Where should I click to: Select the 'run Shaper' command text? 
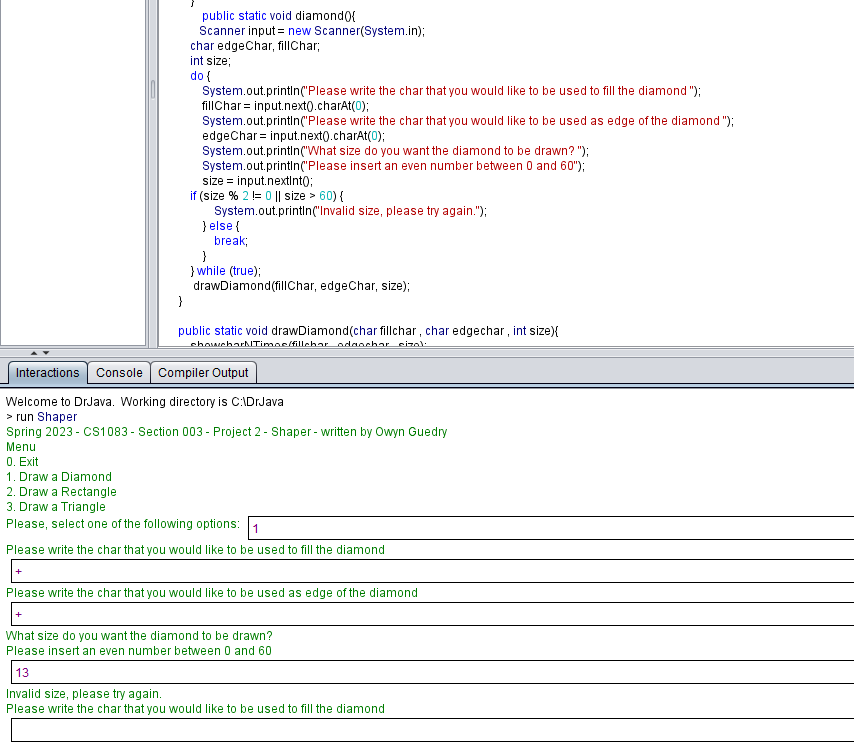coord(42,416)
